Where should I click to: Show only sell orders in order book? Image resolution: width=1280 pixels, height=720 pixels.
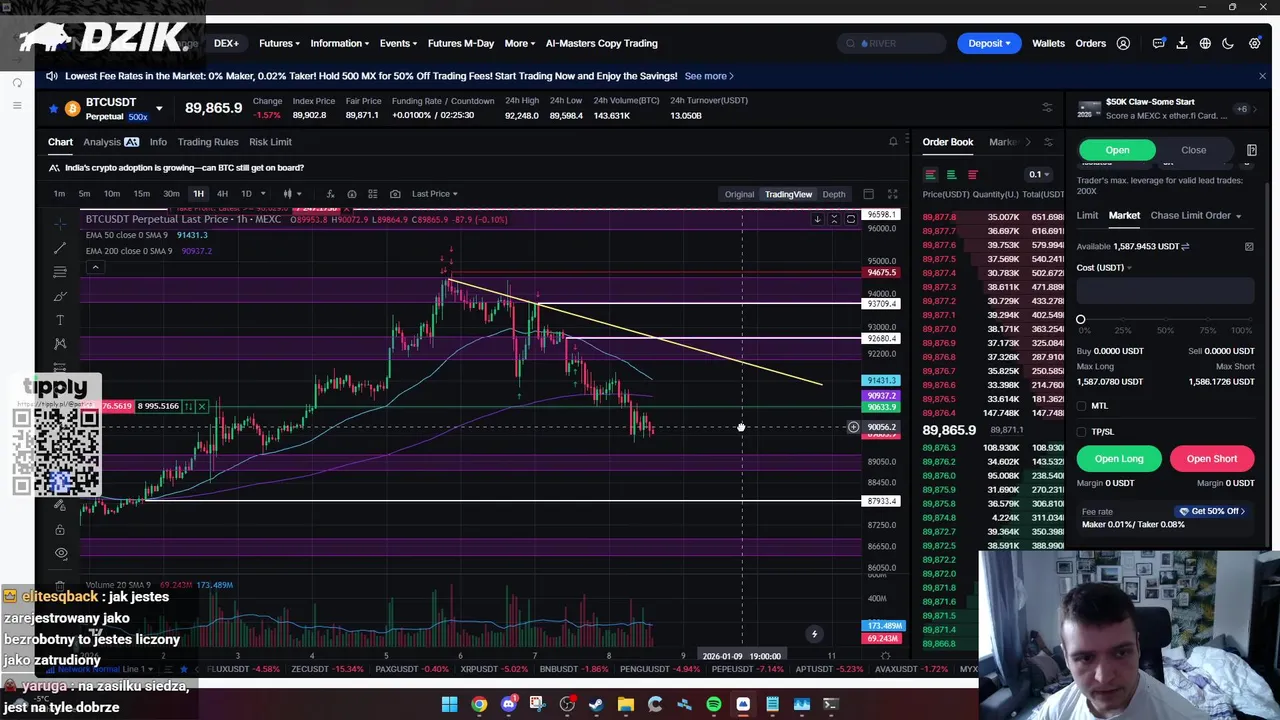pyautogui.click(x=972, y=174)
